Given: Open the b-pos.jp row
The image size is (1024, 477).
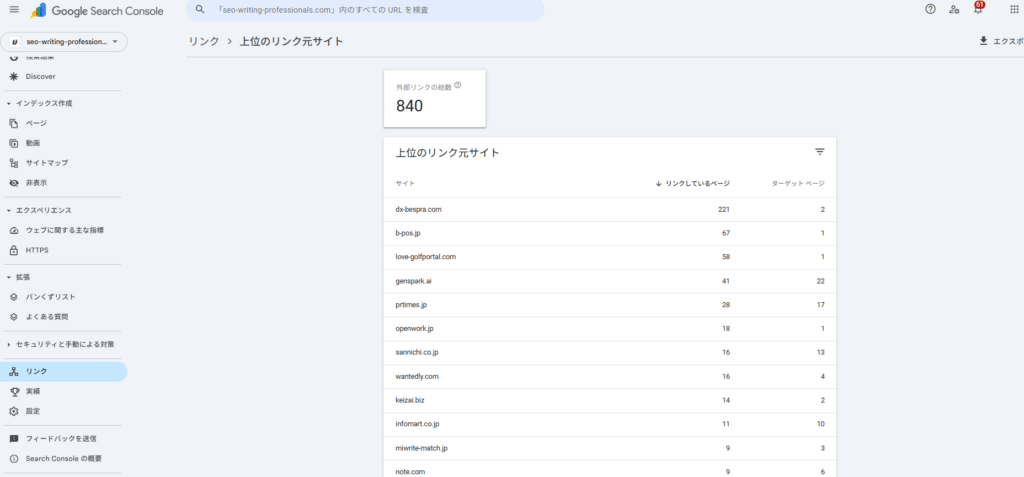Looking at the screenshot, I should pyautogui.click(x=610, y=233).
